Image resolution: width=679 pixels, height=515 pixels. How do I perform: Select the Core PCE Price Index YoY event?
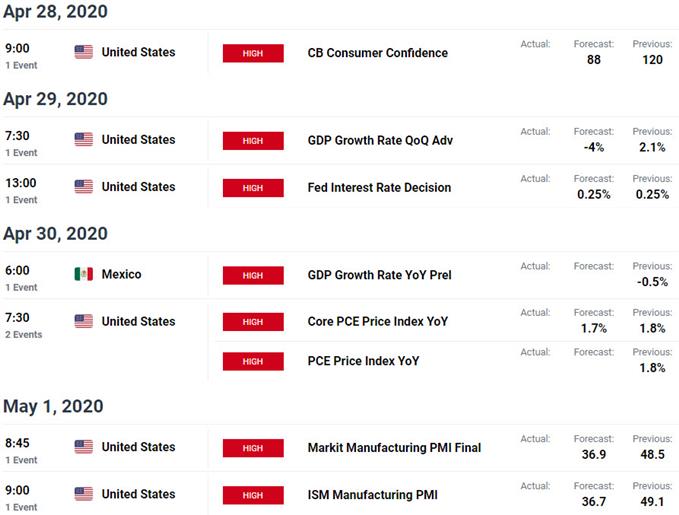pyautogui.click(x=378, y=321)
